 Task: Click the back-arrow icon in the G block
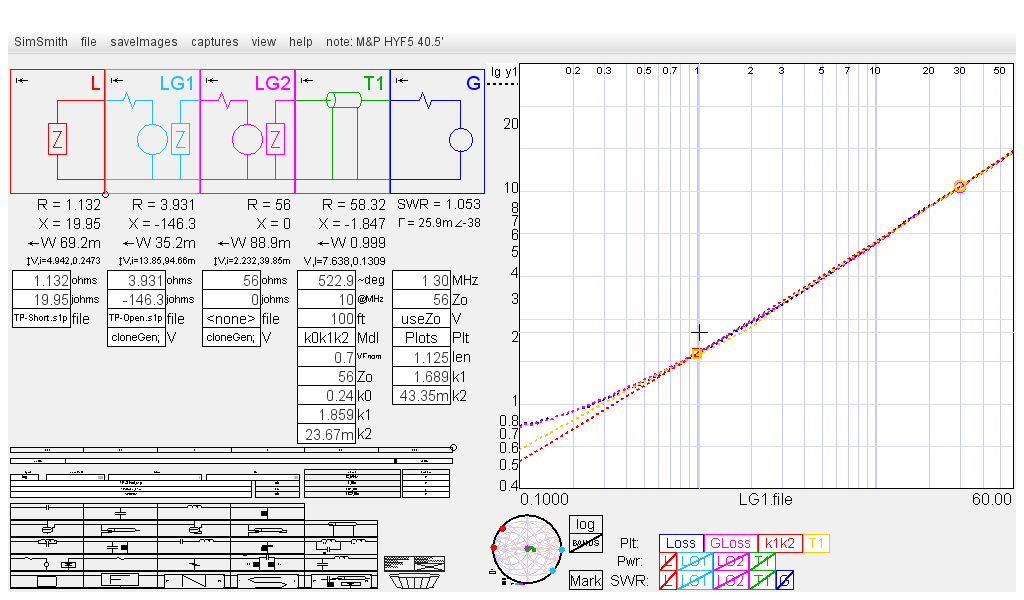point(402,80)
